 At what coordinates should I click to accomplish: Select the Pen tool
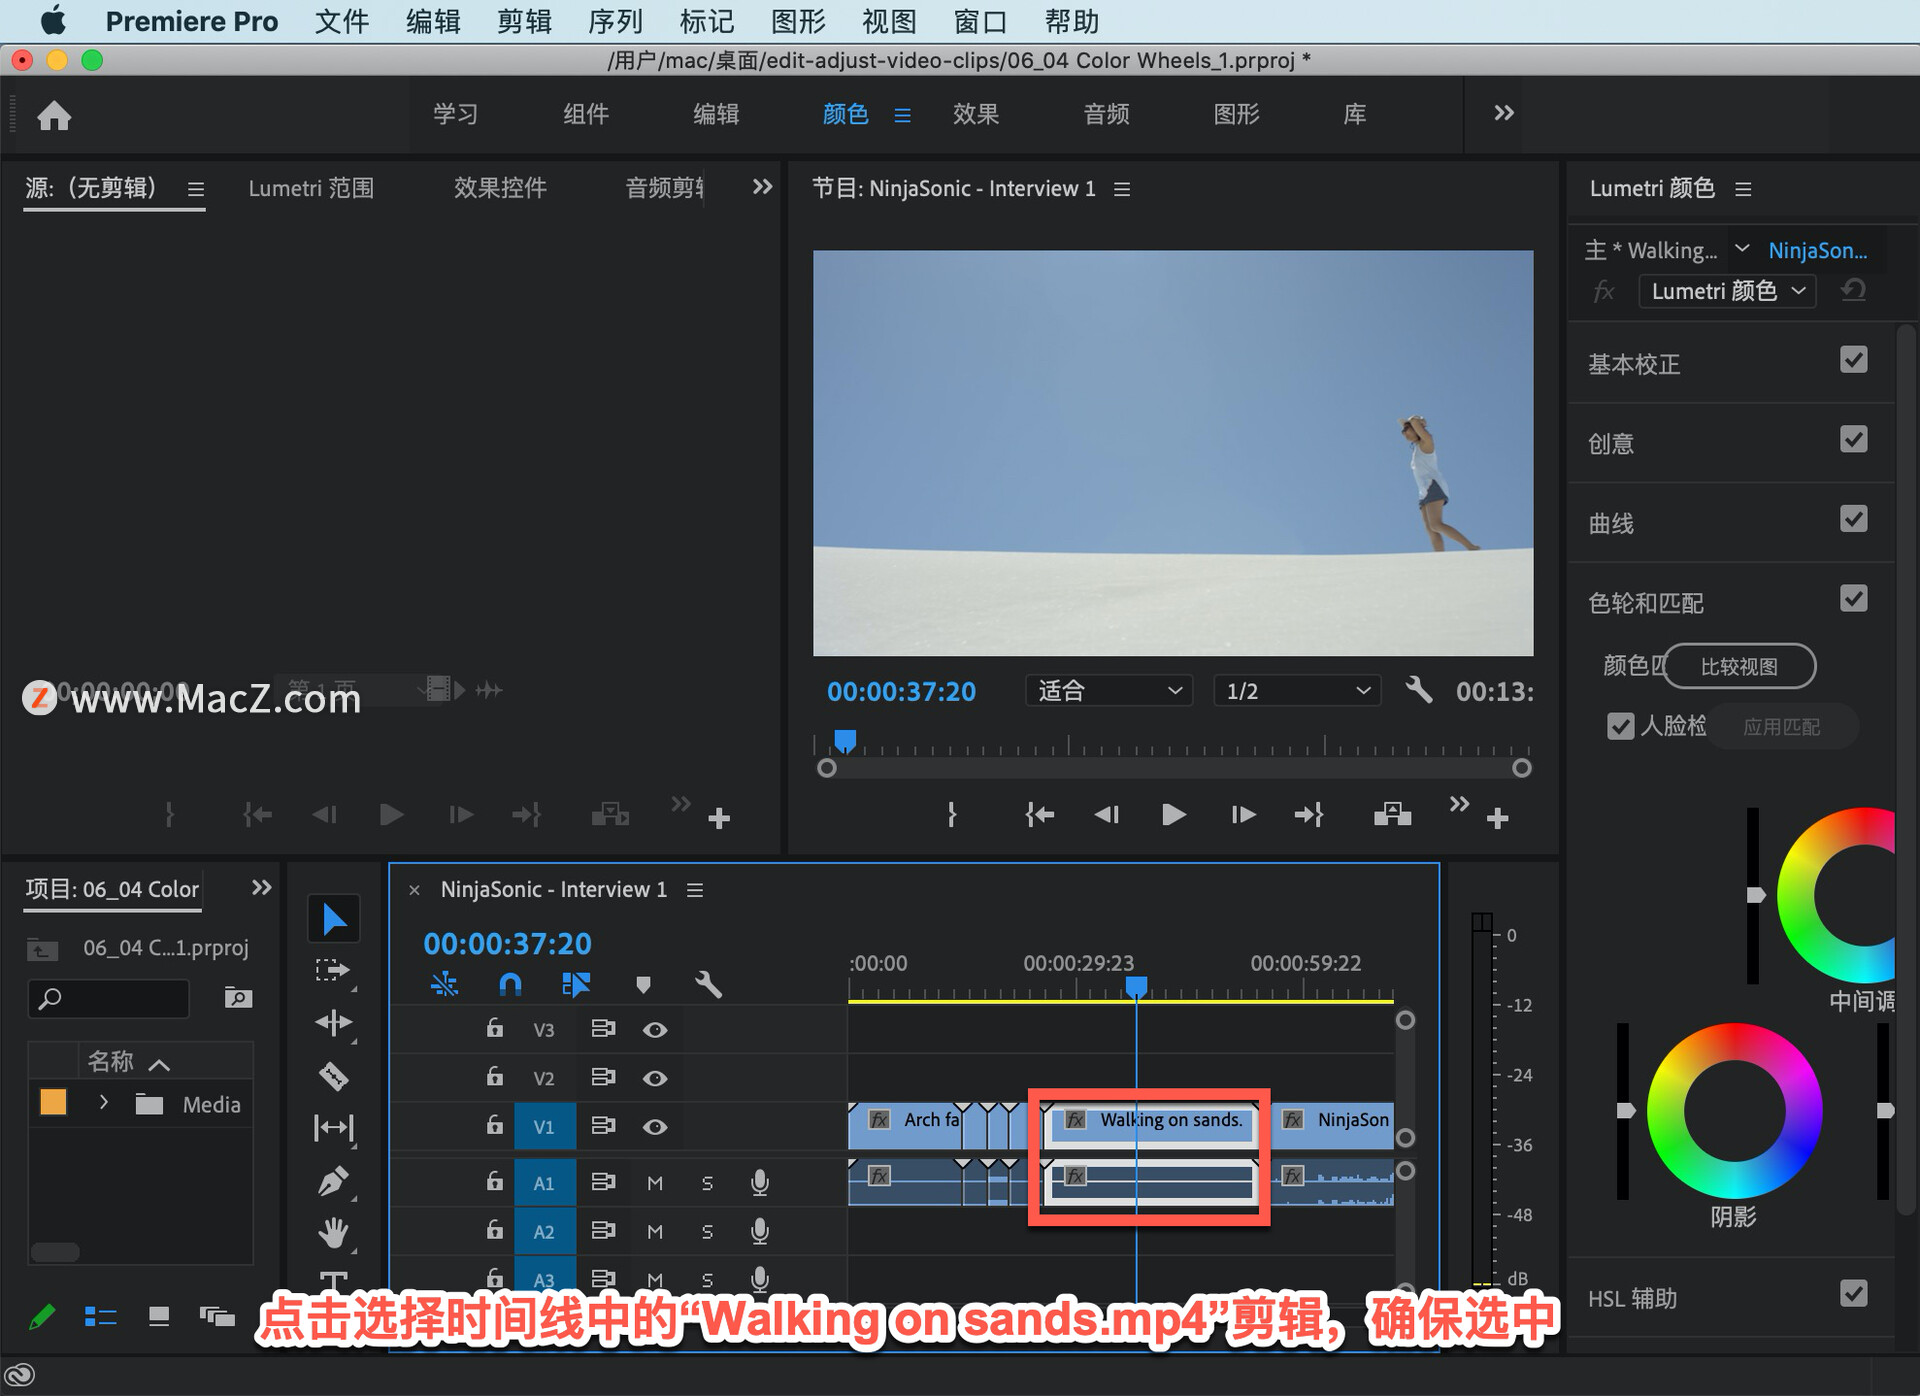[333, 1181]
